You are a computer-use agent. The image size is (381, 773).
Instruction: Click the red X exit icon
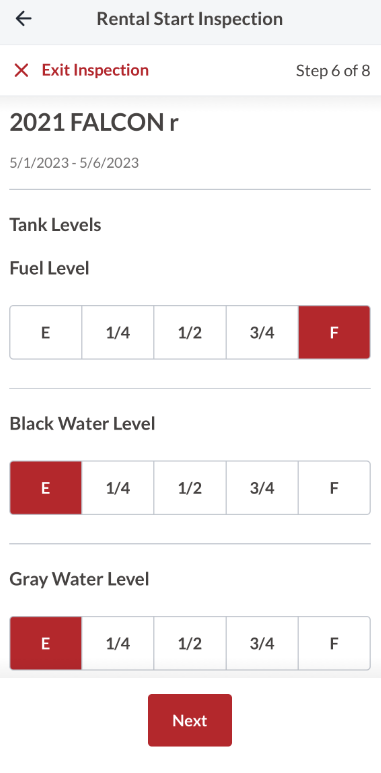[x=21, y=70]
